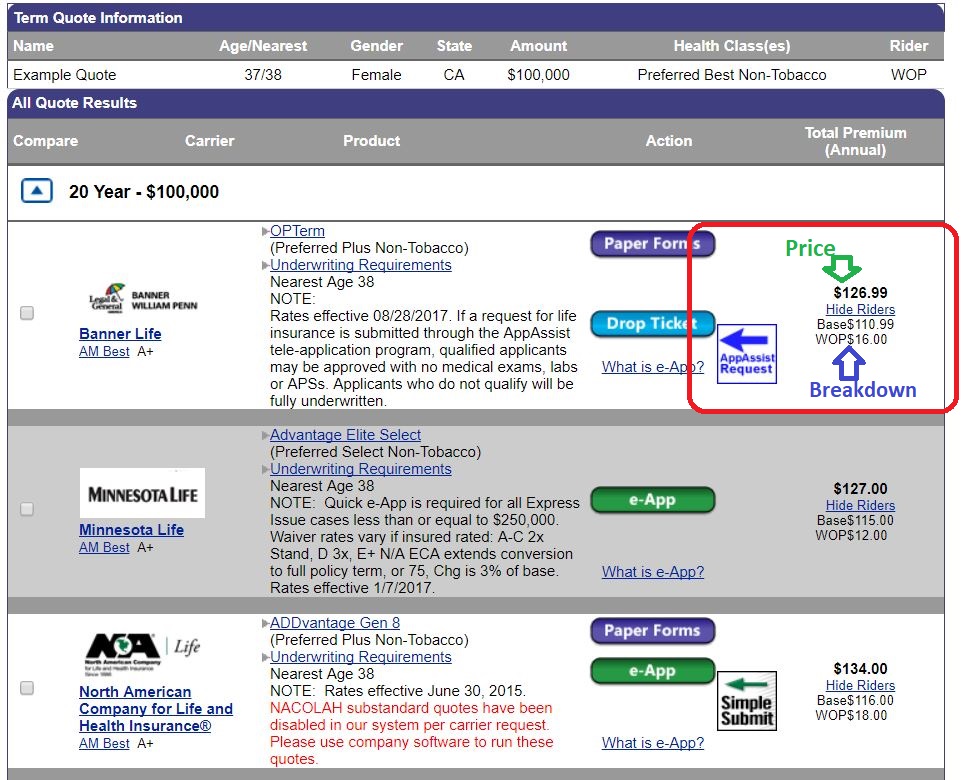
Task: Click the Drop Ticket button
Action: (x=652, y=324)
